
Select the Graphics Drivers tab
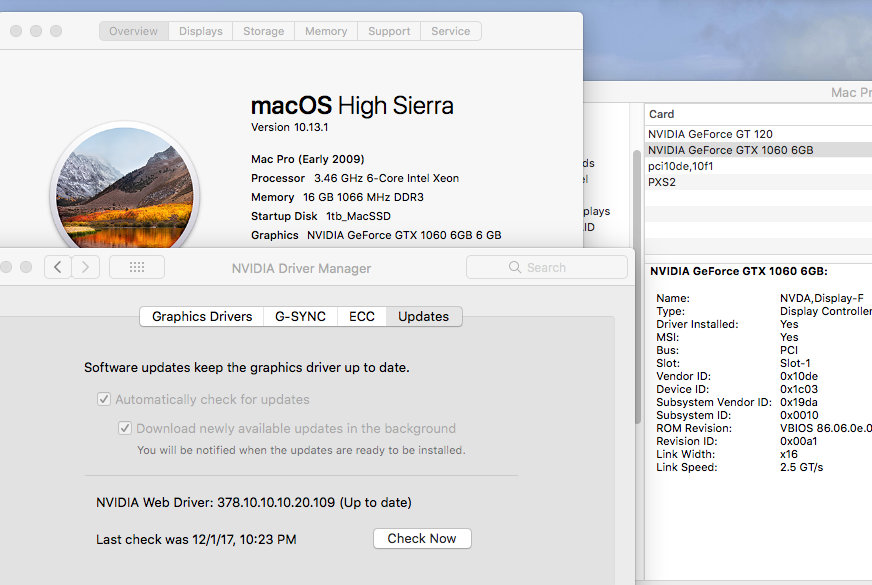(x=202, y=316)
